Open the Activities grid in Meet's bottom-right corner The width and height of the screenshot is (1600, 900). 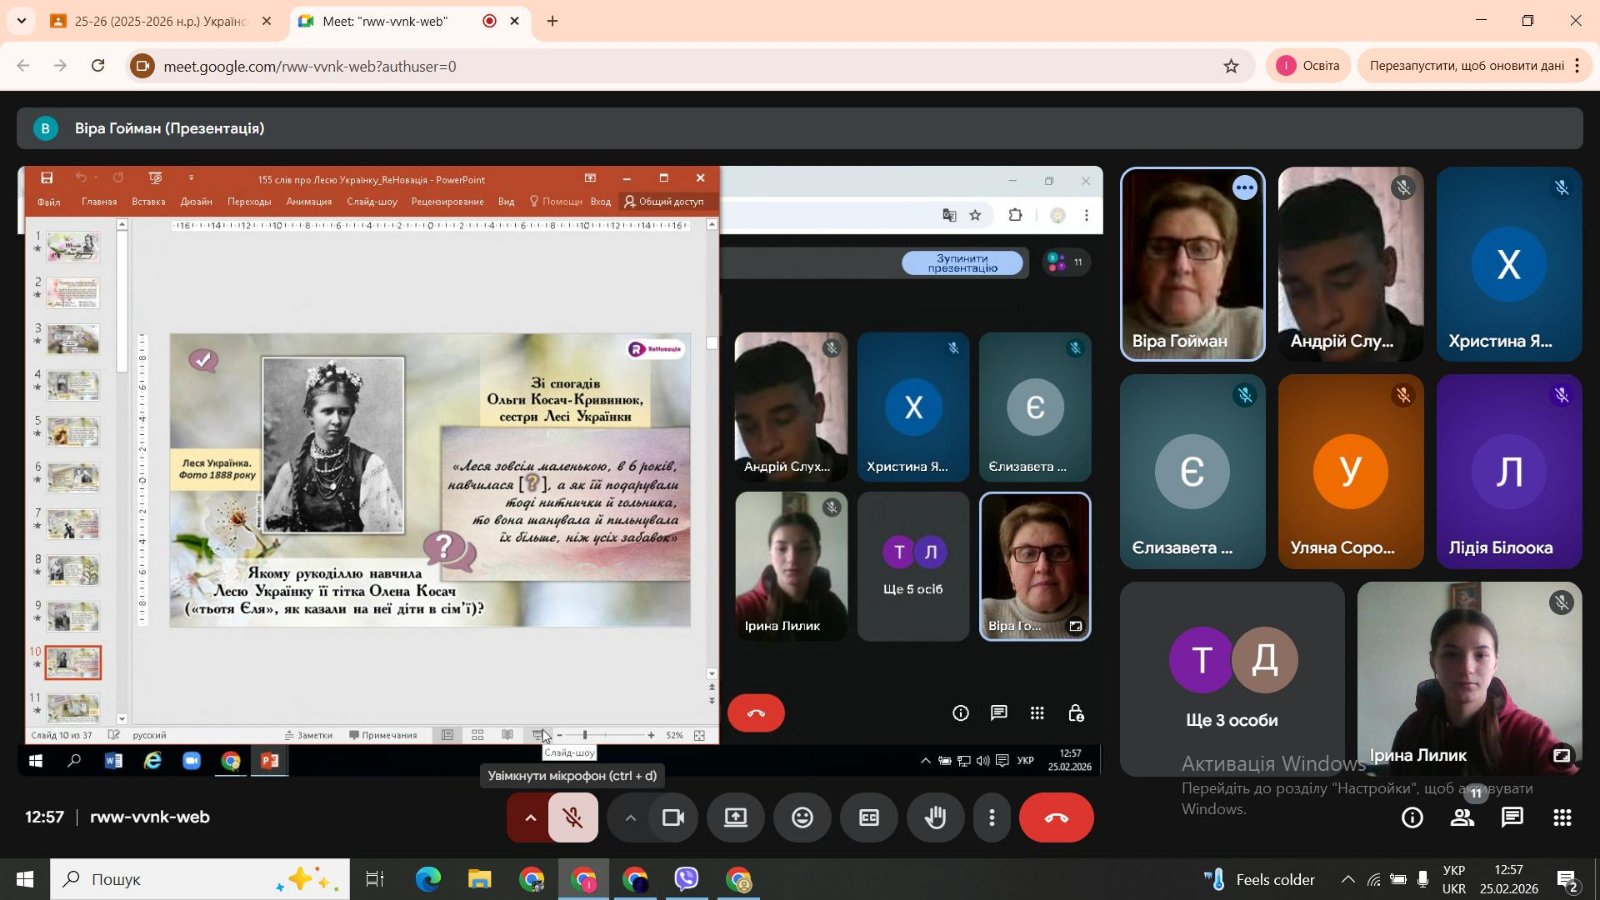pos(1562,818)
